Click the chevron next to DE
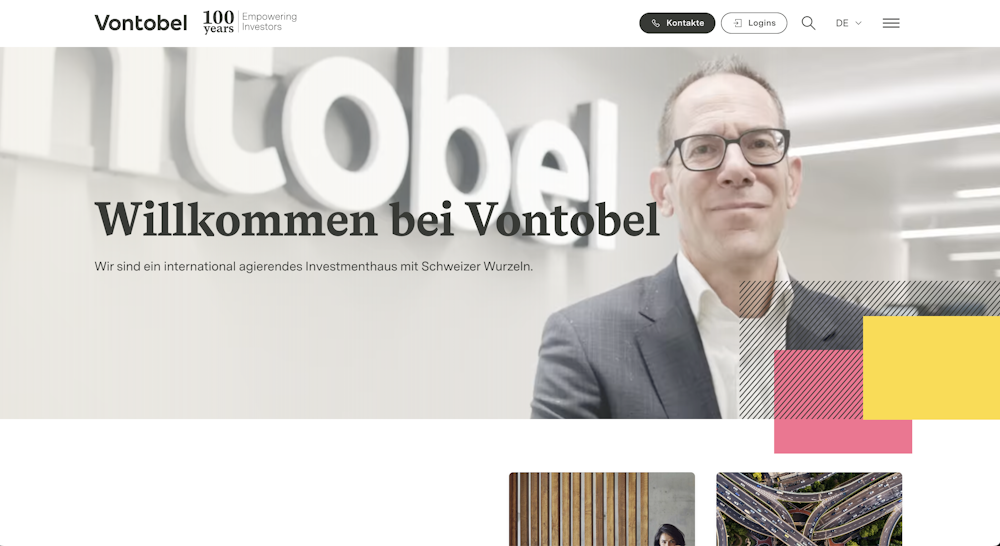This screenshot has height=546, width=1000. (x=858, y=23)
